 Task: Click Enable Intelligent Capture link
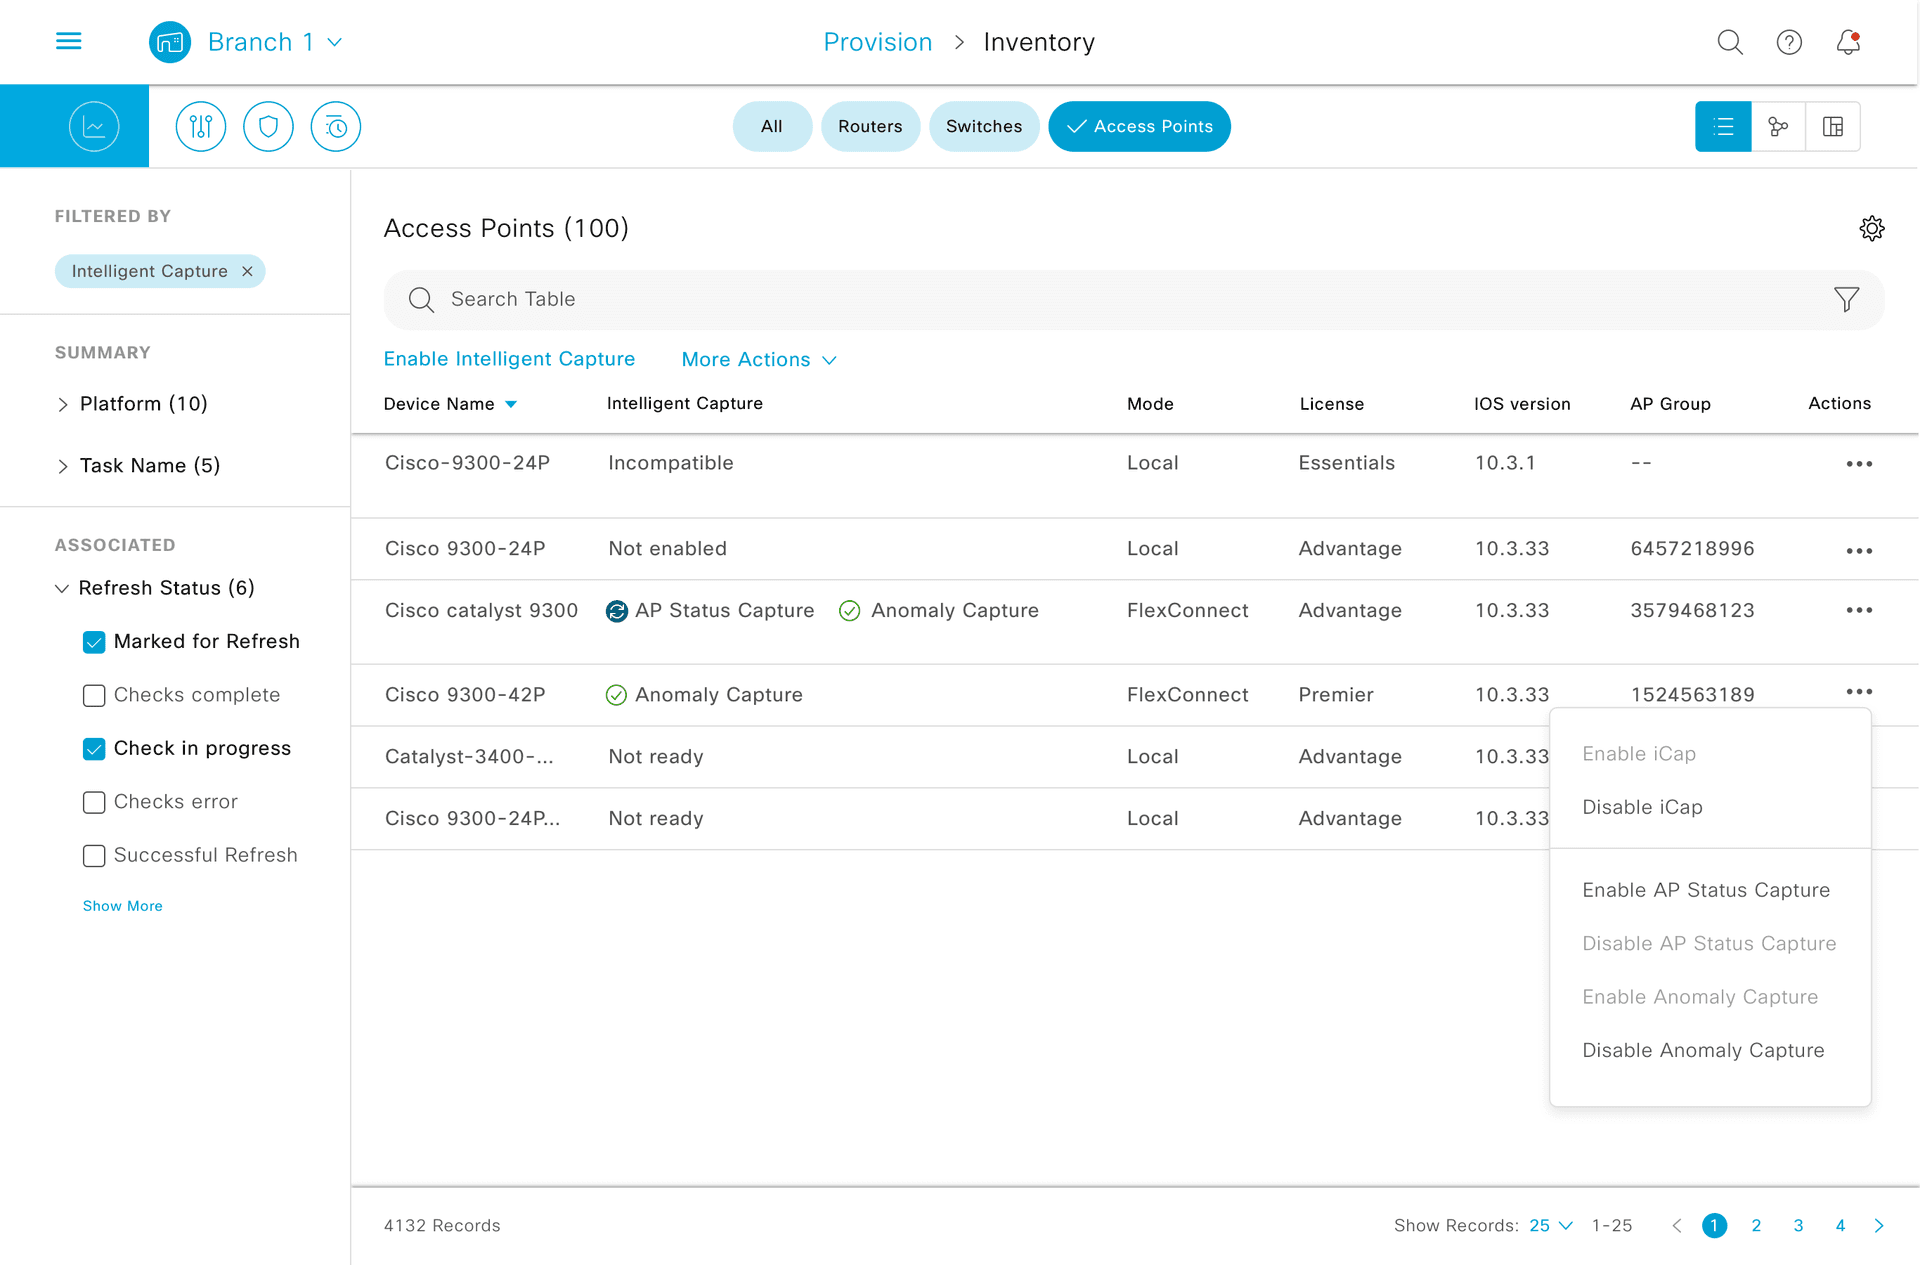(x=509, y=359)
